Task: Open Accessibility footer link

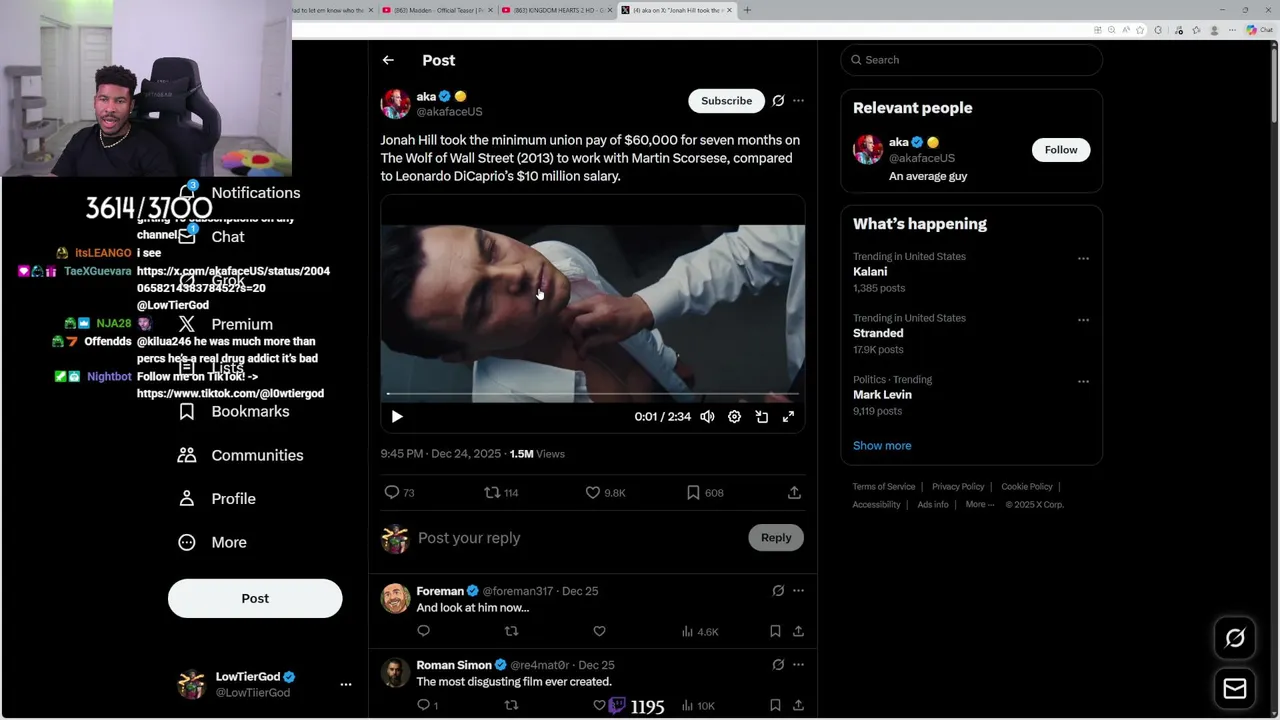Action: click(876, 505)
